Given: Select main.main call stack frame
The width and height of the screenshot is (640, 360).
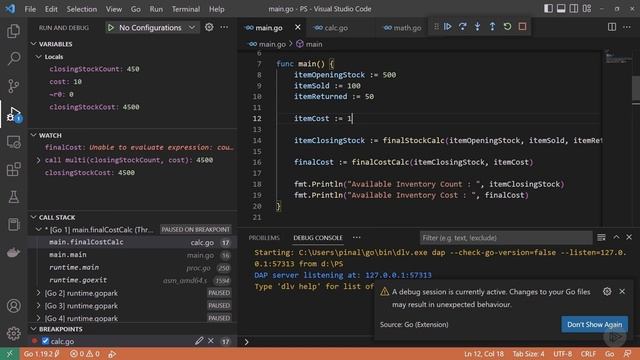Looking at the screenshot, I should point(133,255).
